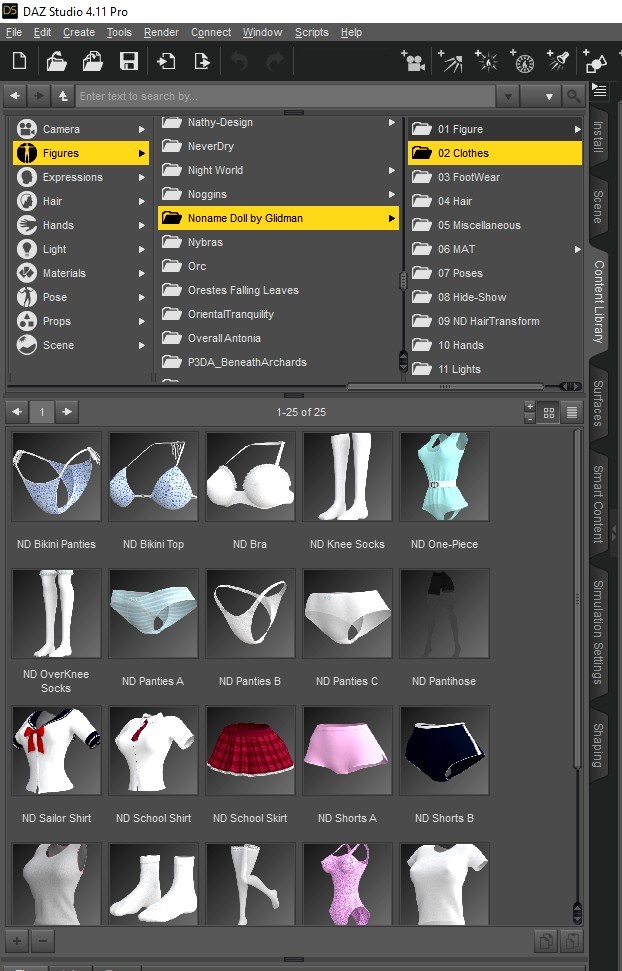Image resolution: width=622 pixels, height=971 pixels.
Task: Click the minus button at panel bottom
Action: pos(42,942)
